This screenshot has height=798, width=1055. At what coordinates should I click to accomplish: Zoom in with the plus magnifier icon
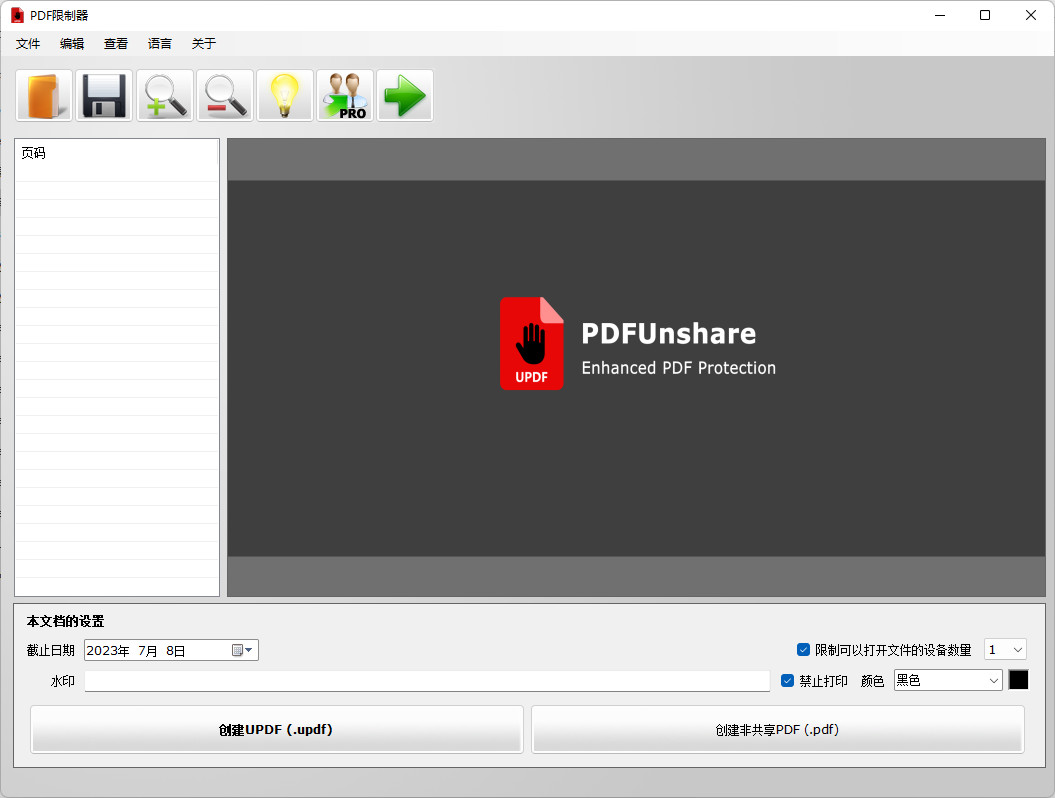pos(165,96)
